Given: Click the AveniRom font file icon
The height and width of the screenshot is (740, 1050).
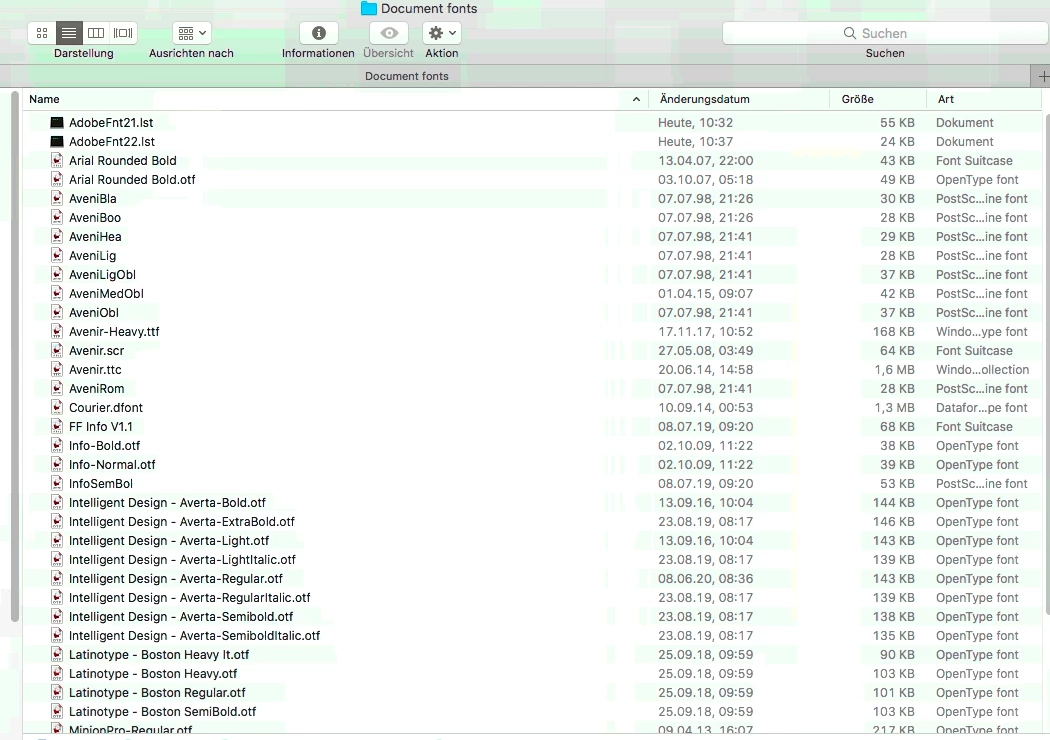Looking at the screenshot, I should pyautogui.click(x=57, y=388).
